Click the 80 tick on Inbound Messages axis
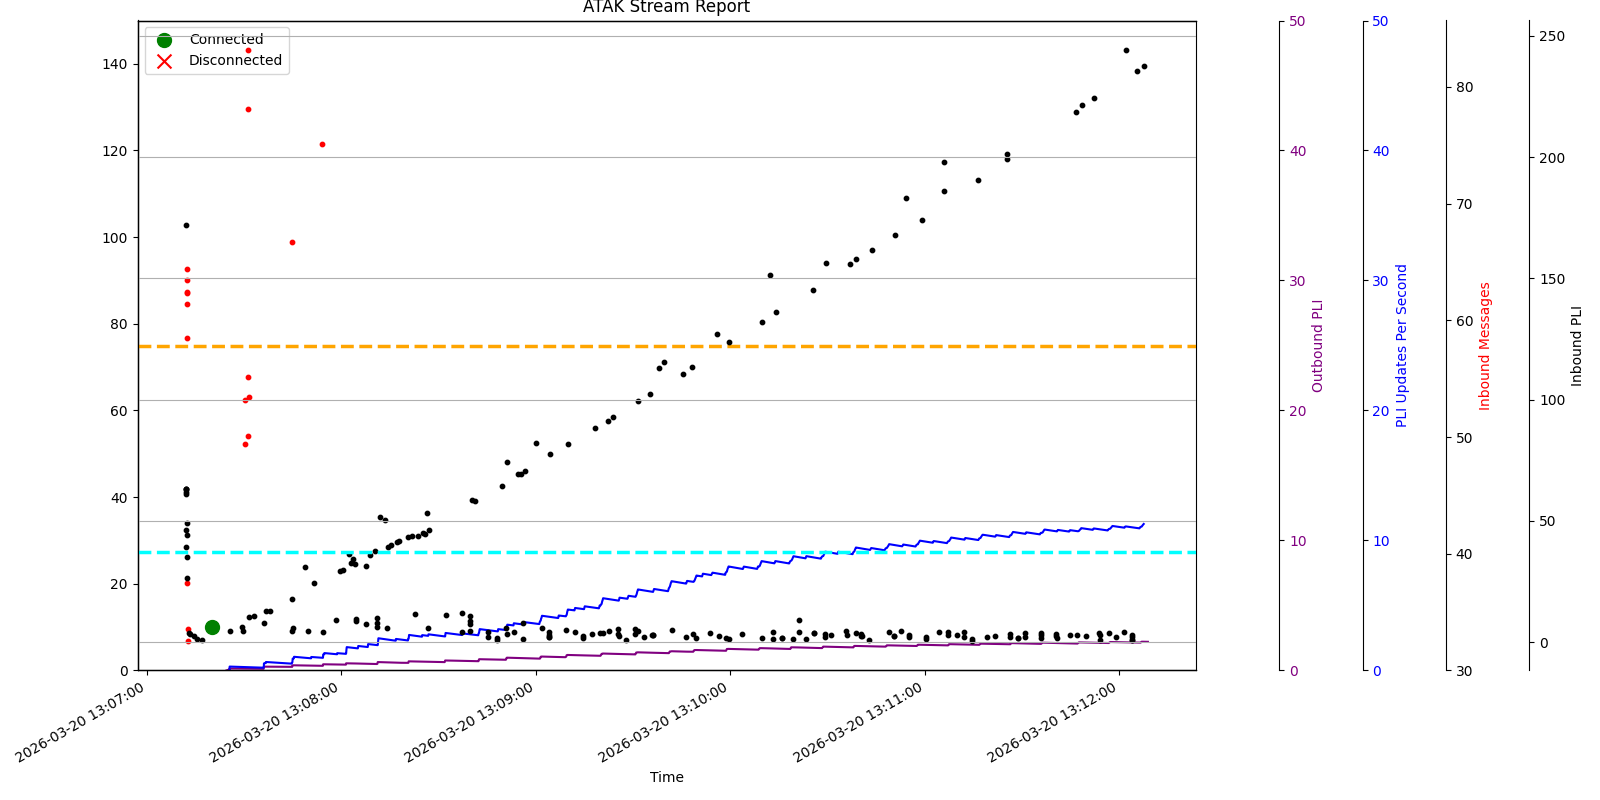 click(1464, 87)
